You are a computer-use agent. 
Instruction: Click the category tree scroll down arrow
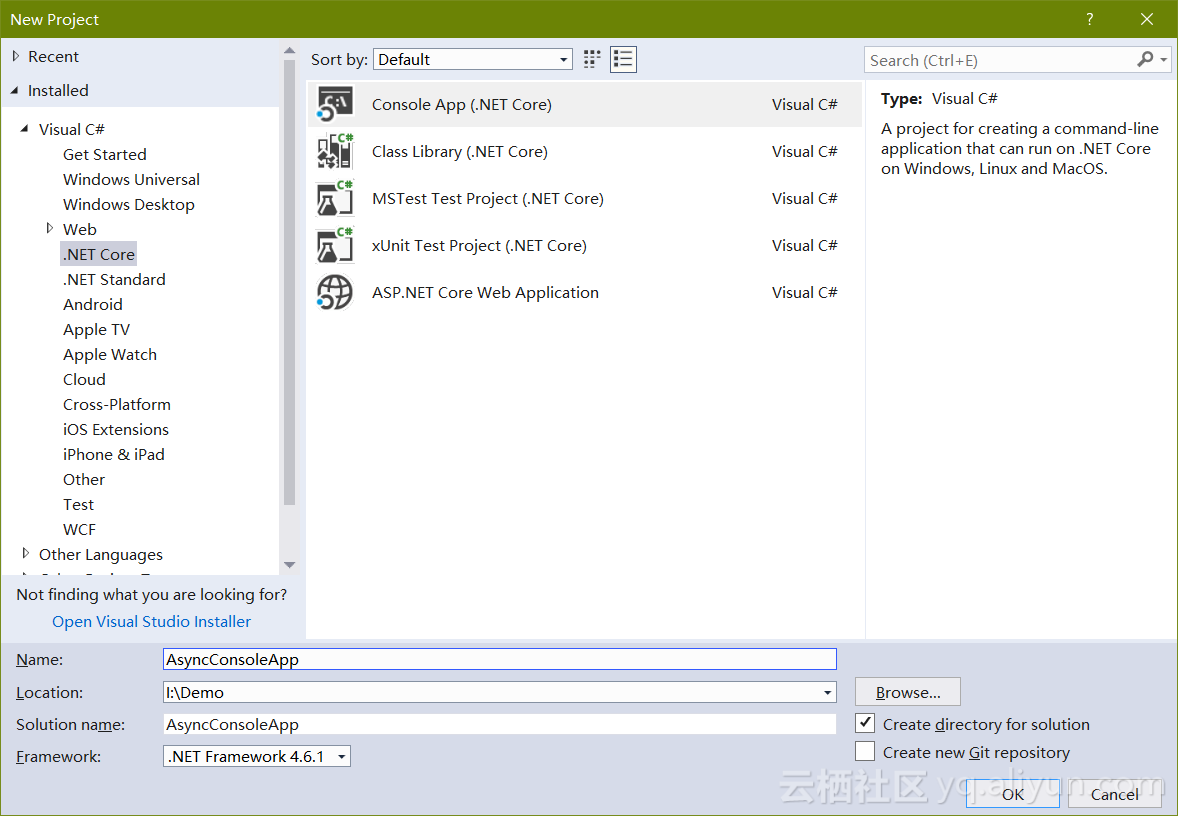tap(289, 564)
